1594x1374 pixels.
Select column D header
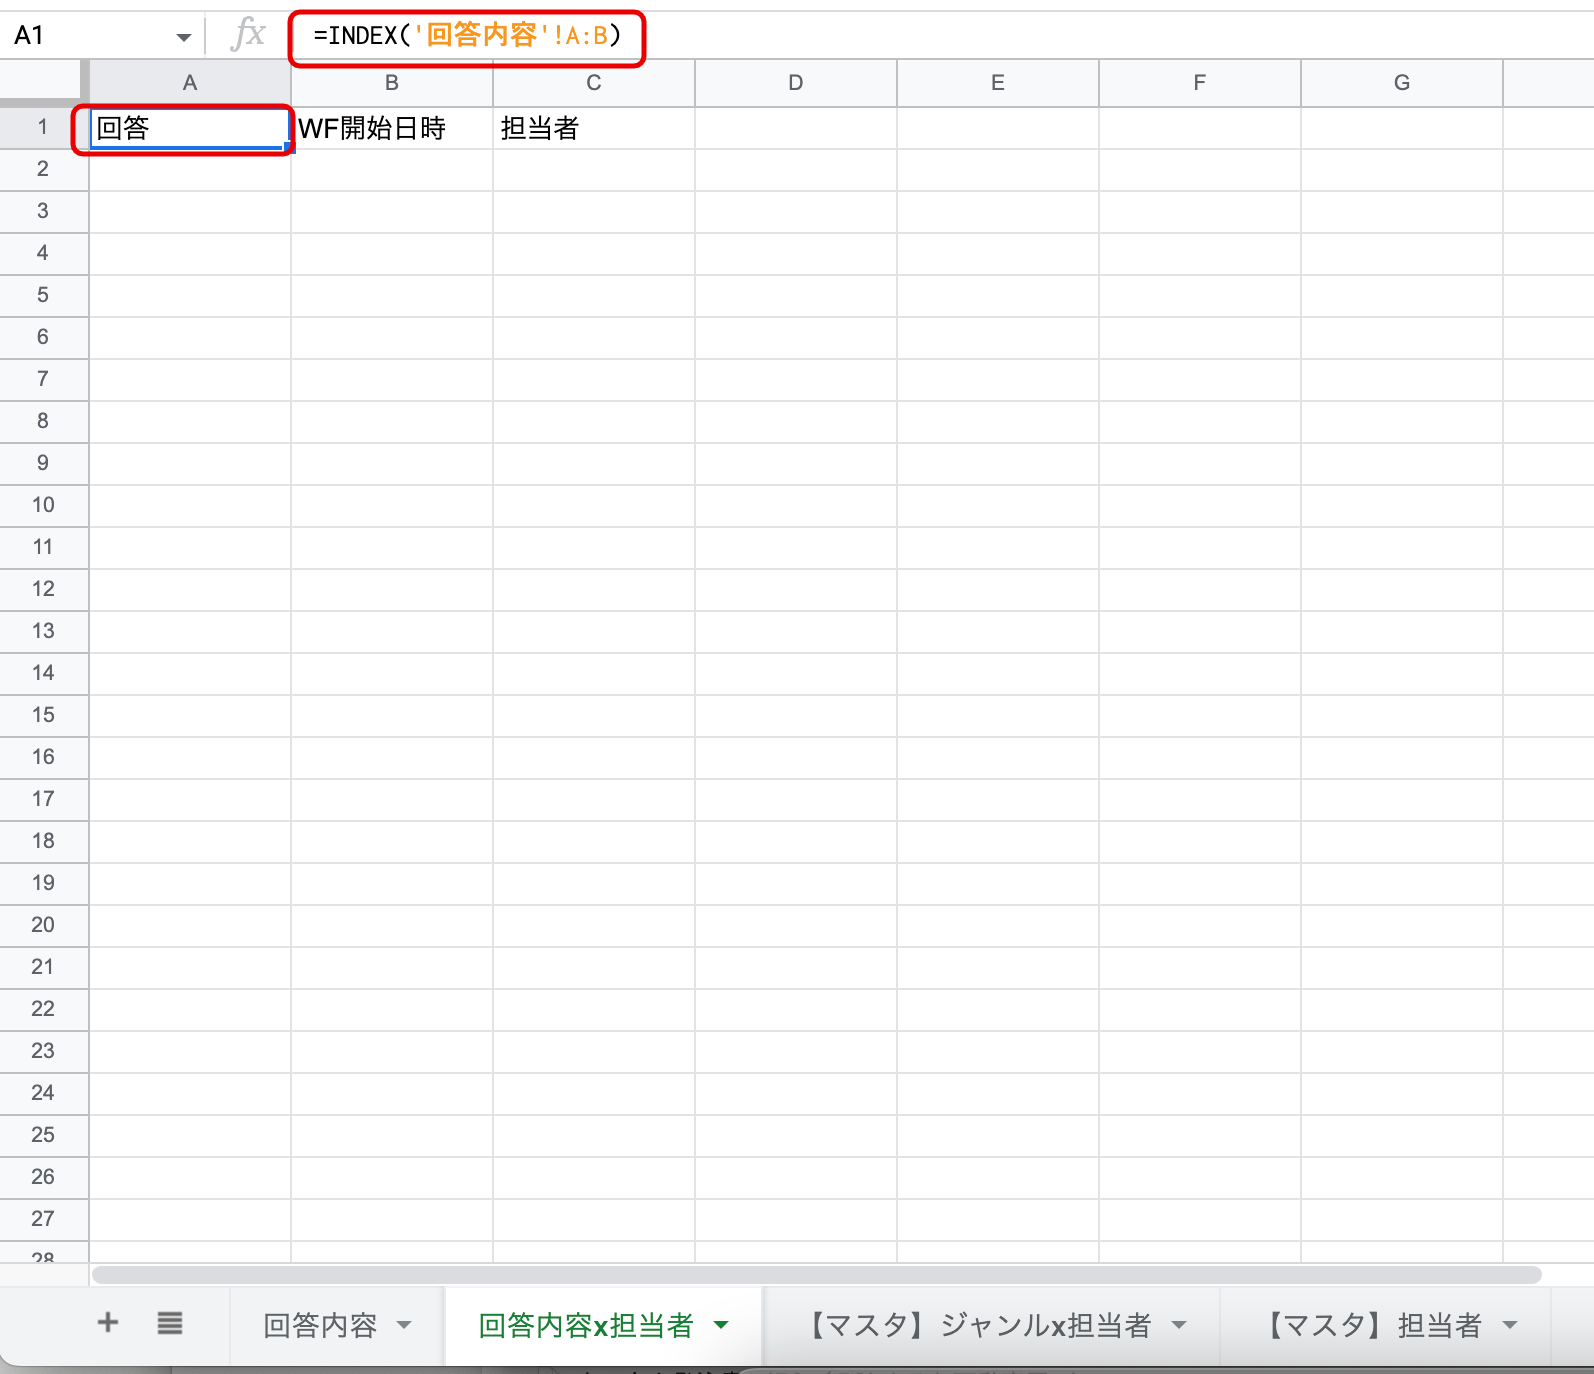(796, 83)
